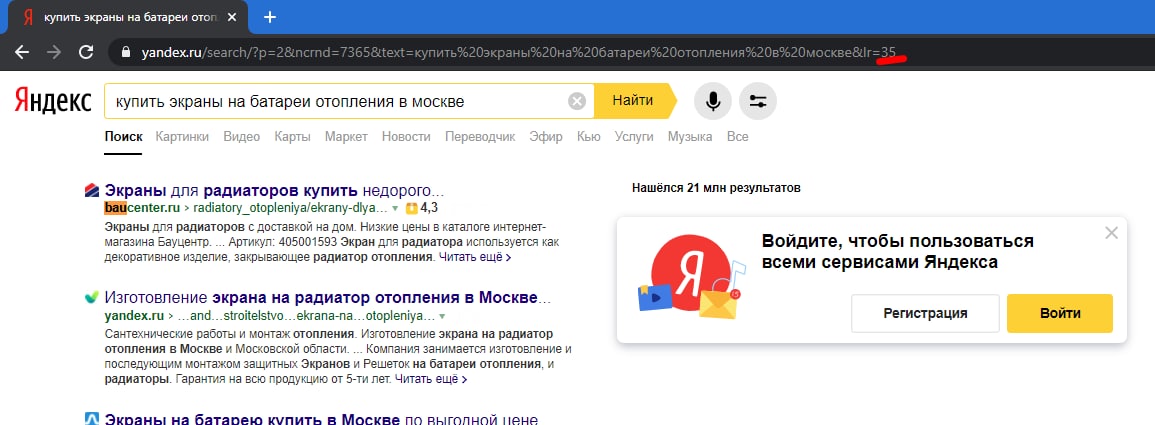Image resolution: width=1155 pixels, height=425 pixels.
Task: Expand dropdown arrow next to yandex.ru result URL
Action: click(442, 317)
